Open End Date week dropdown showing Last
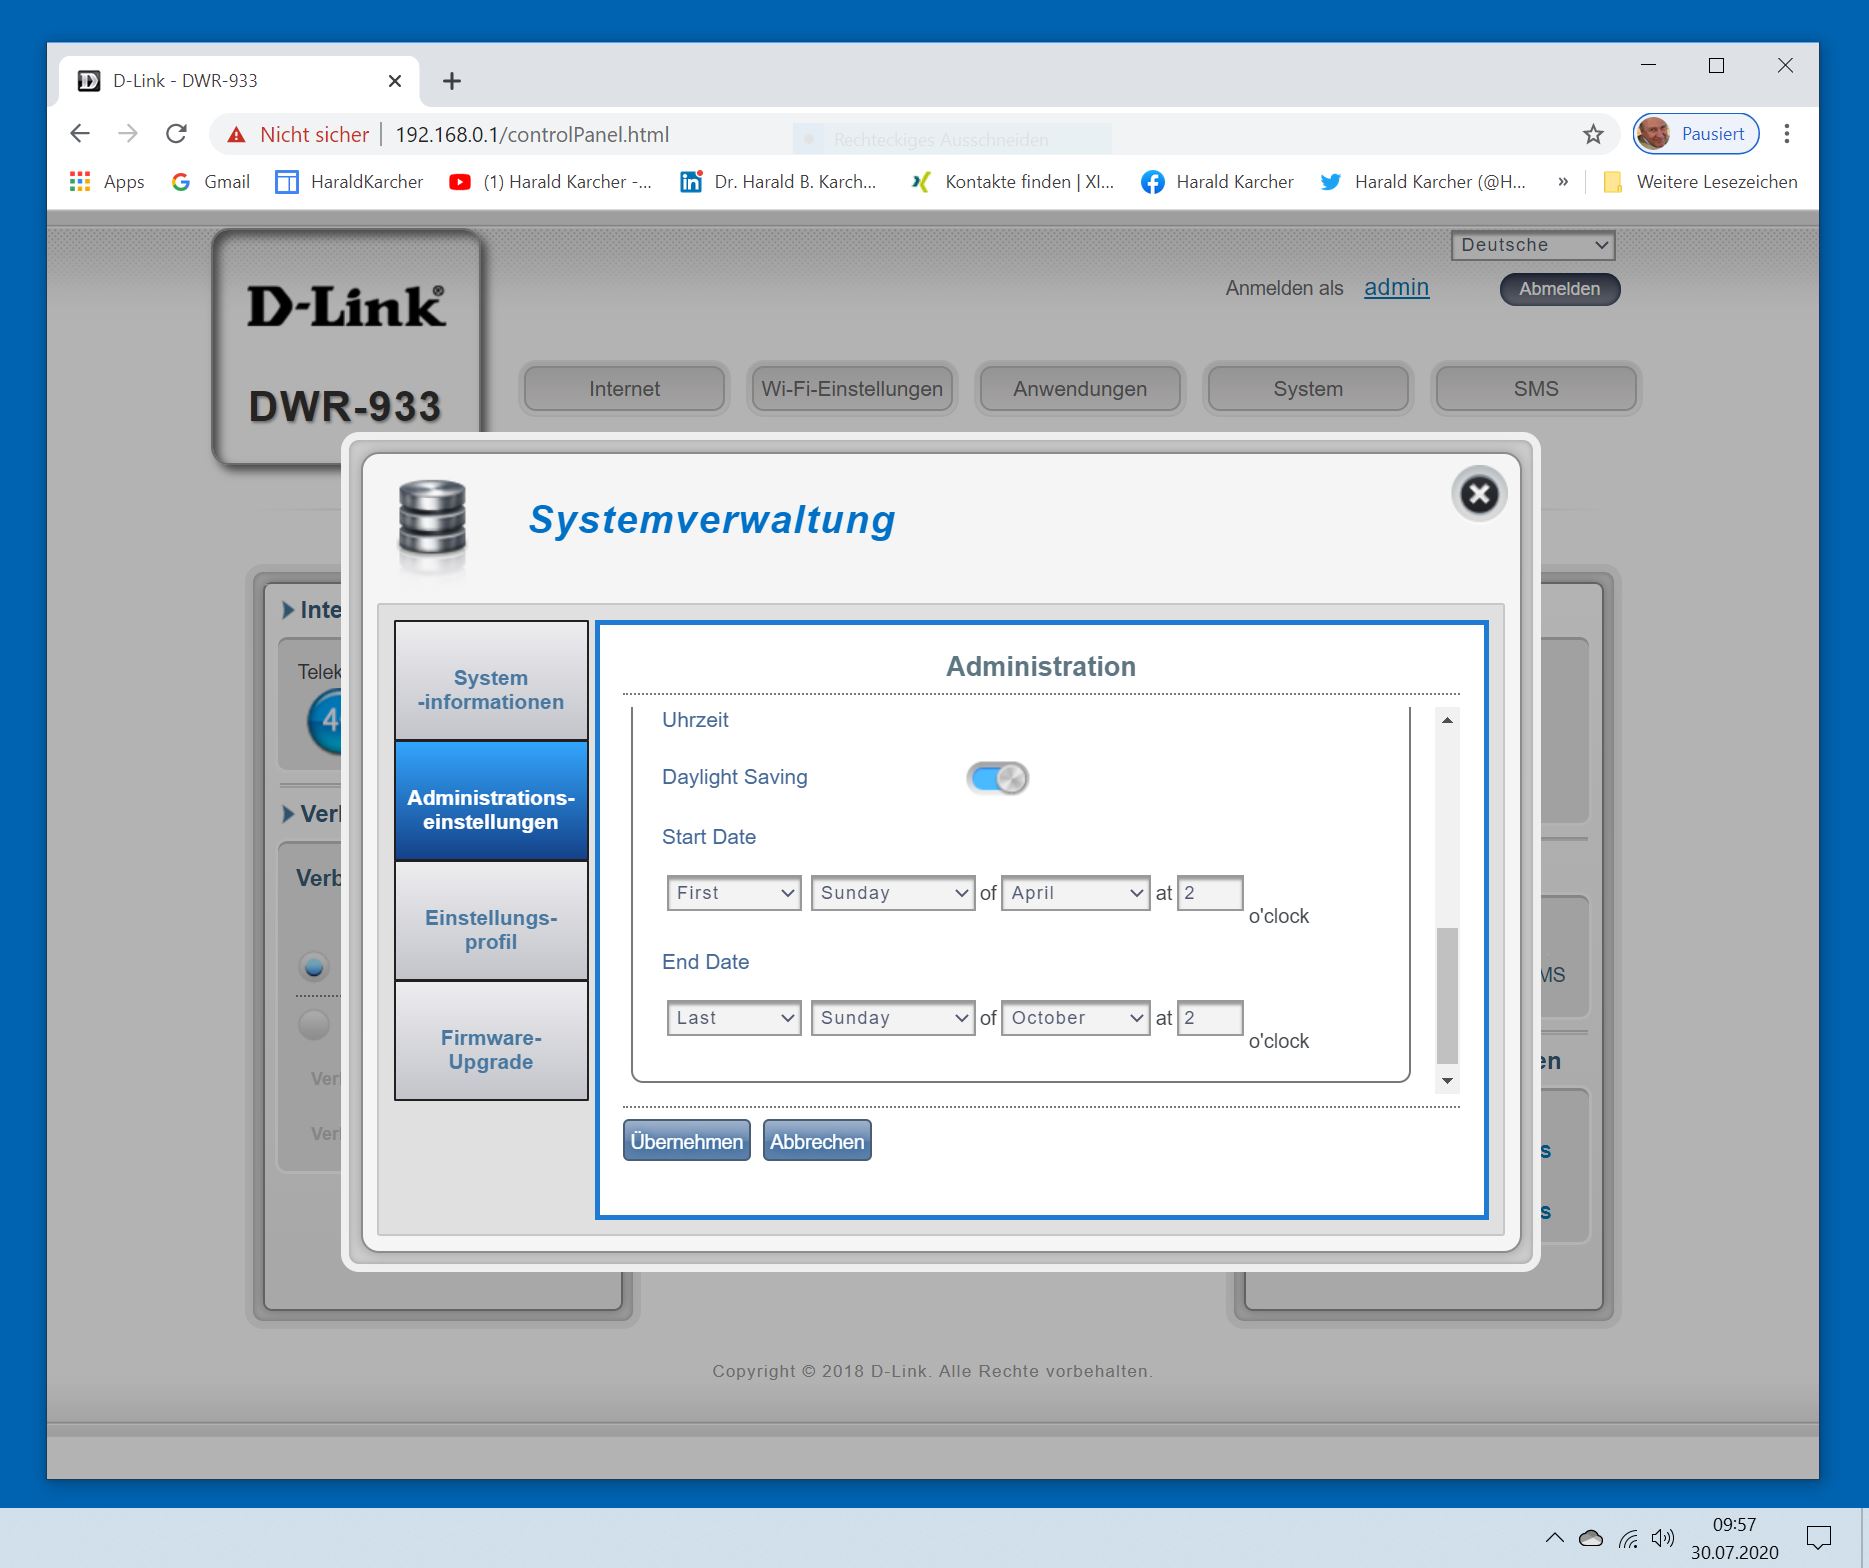Screen dimensions: 1869x1568 [734, 1018]
